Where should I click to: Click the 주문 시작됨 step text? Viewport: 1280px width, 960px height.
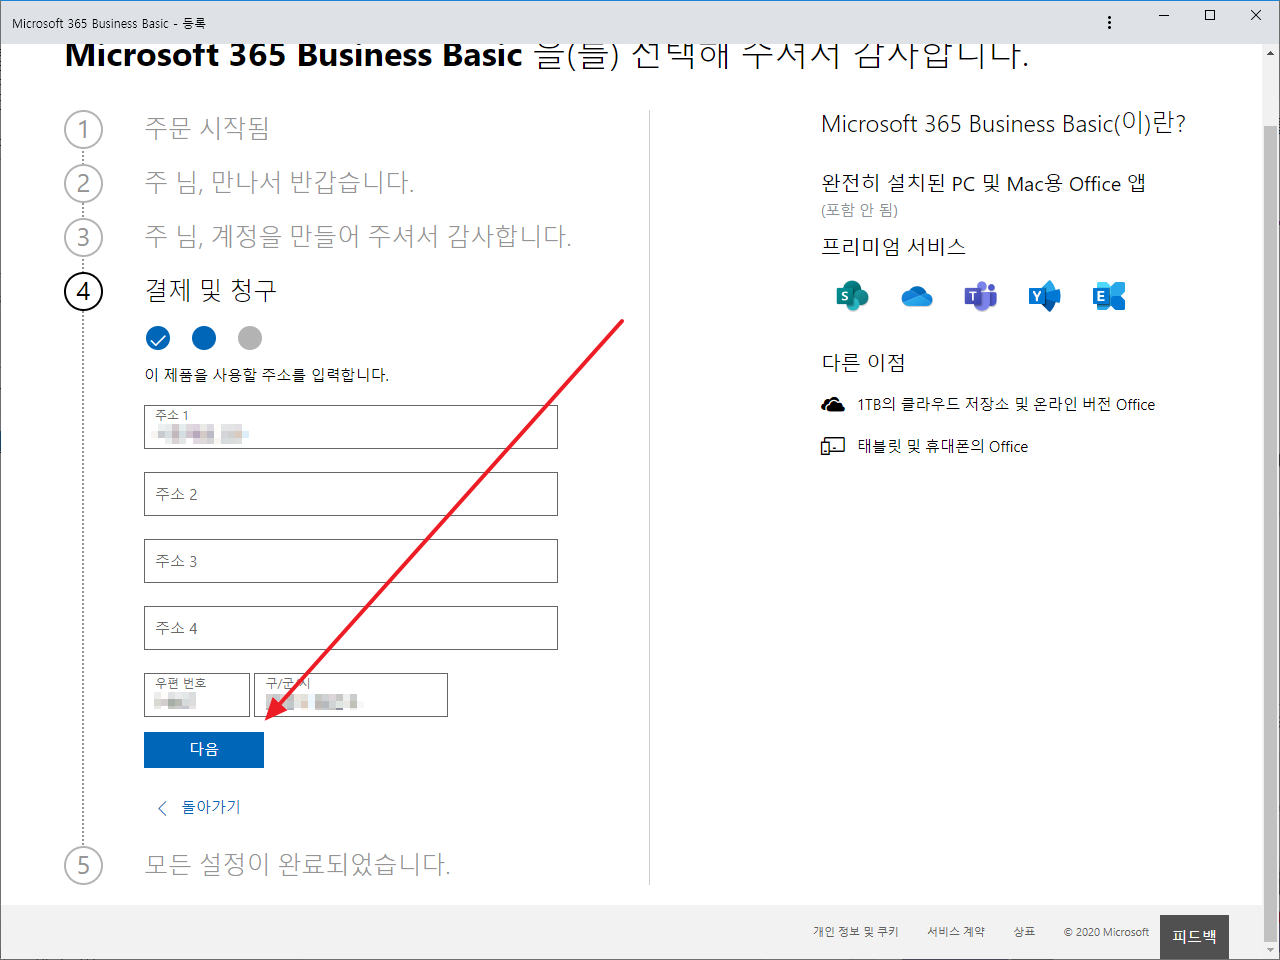(207, 128)
